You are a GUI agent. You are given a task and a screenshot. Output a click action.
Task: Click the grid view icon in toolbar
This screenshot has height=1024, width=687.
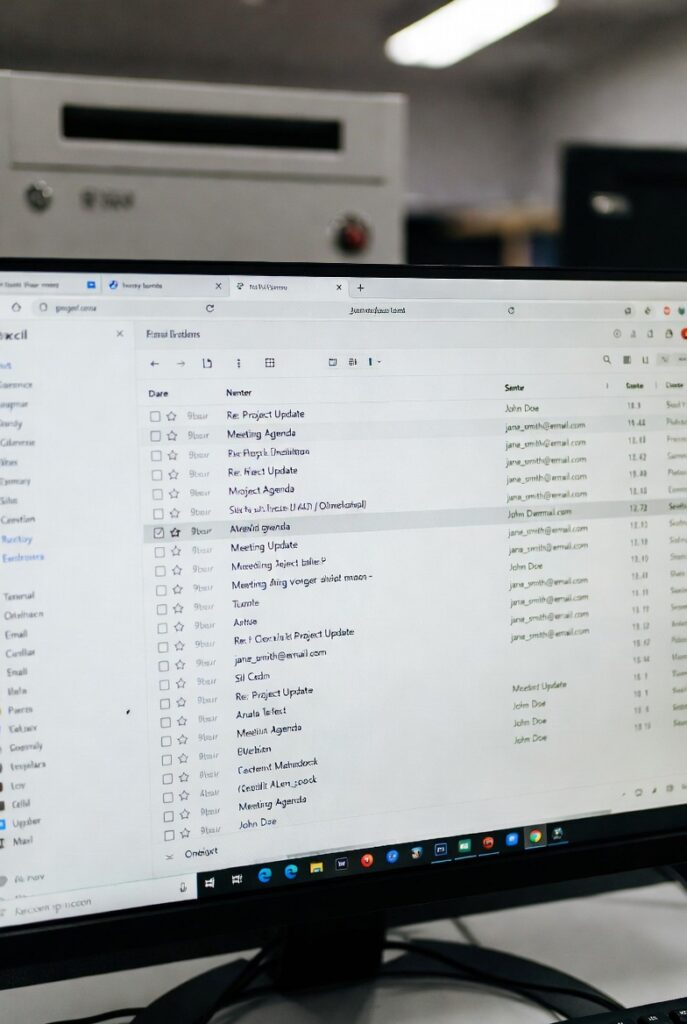tap(269, 363)
